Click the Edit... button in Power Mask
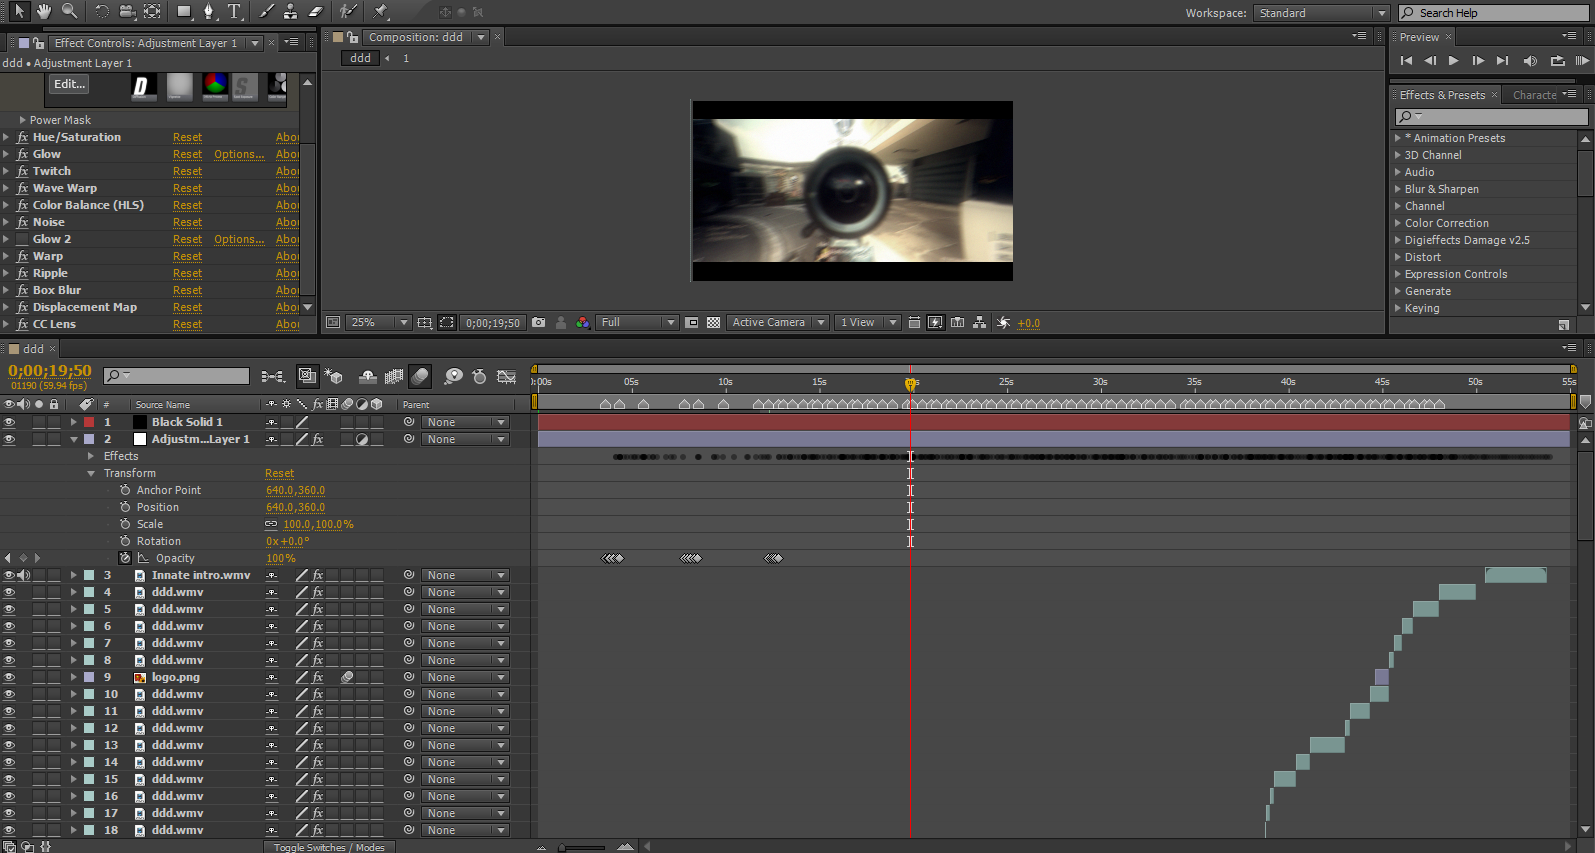 69,84
